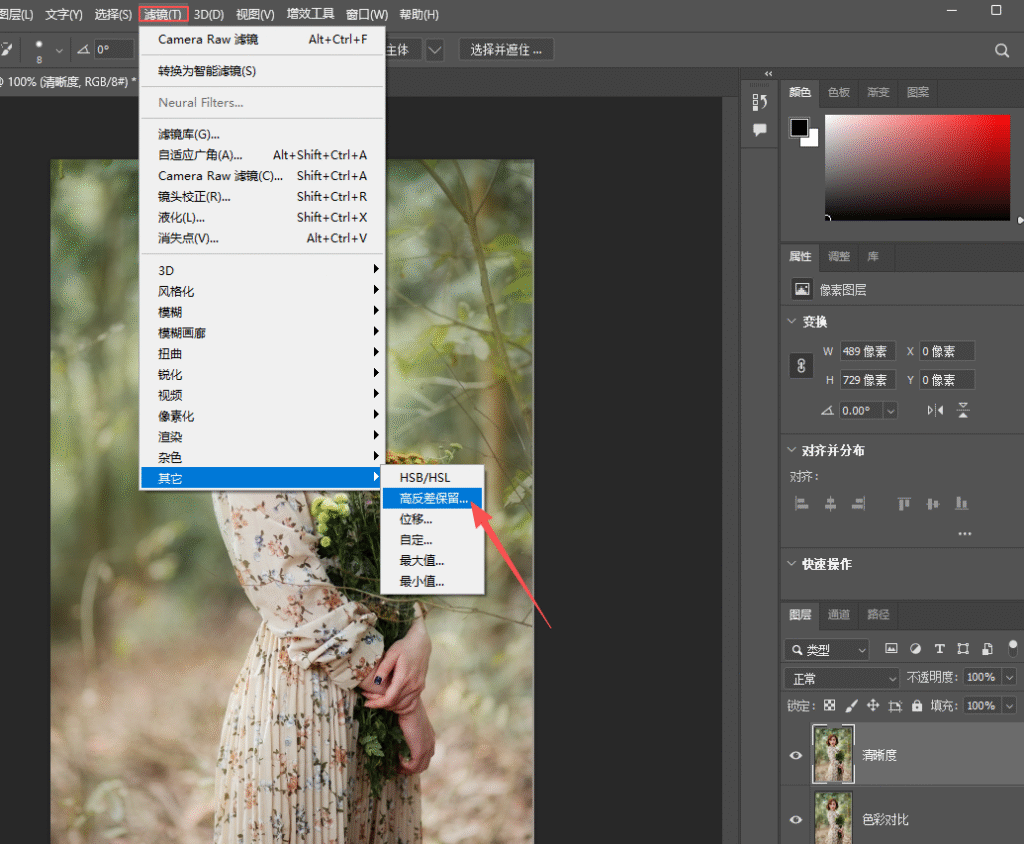Filter layers by shape layer type
Screen dimensions: 1024x844
coord(963,649)
